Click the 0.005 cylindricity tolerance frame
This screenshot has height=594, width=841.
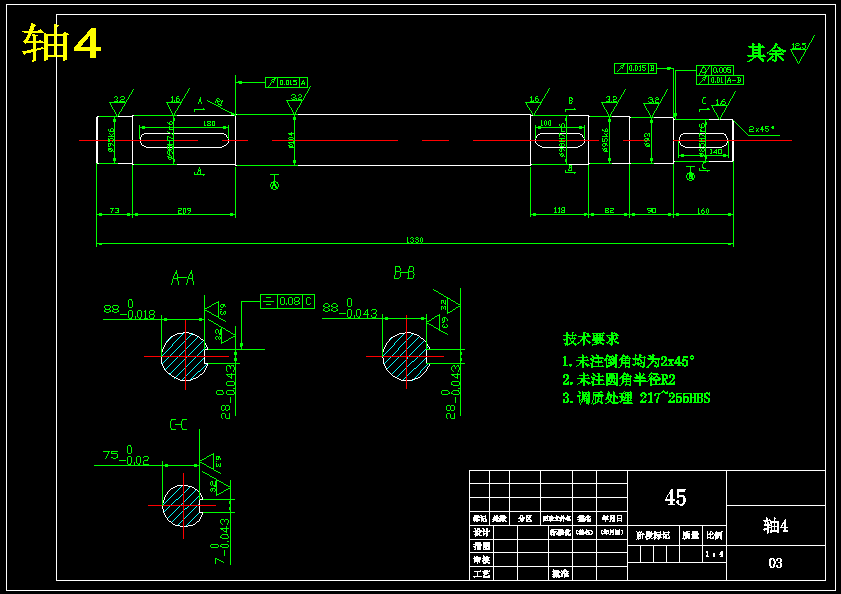coord(715,70)
